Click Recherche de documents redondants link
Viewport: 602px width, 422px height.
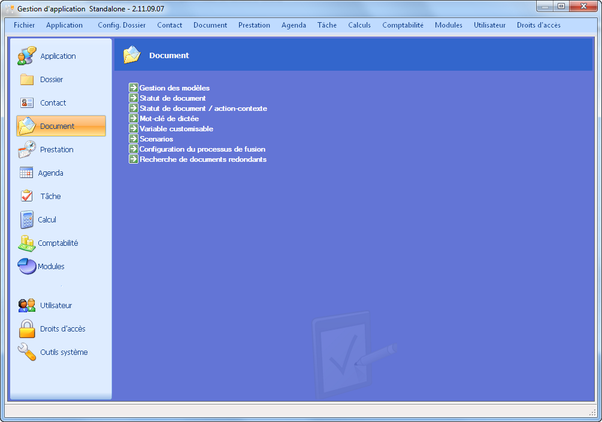point(203,159)
